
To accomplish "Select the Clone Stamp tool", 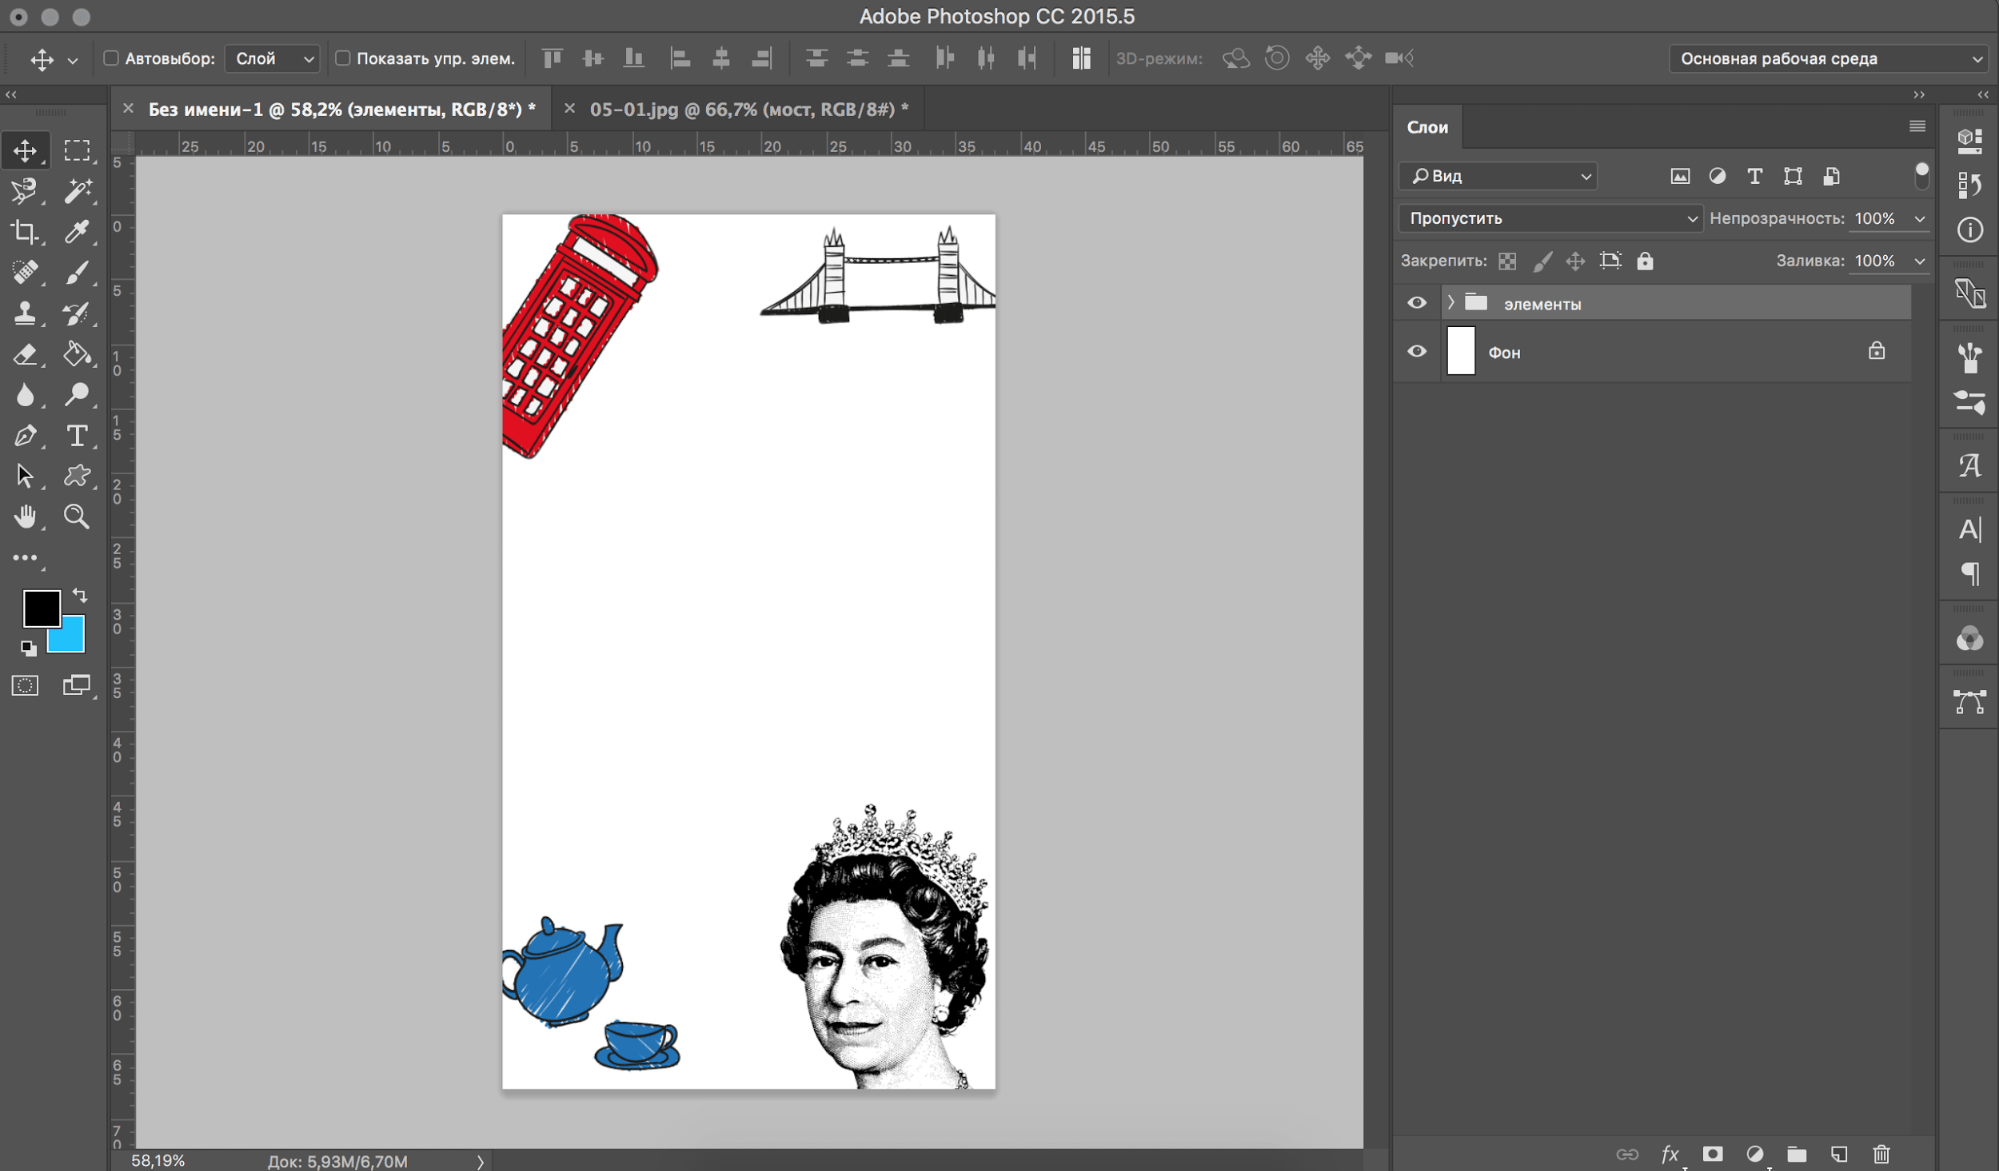I will point(25,312).
